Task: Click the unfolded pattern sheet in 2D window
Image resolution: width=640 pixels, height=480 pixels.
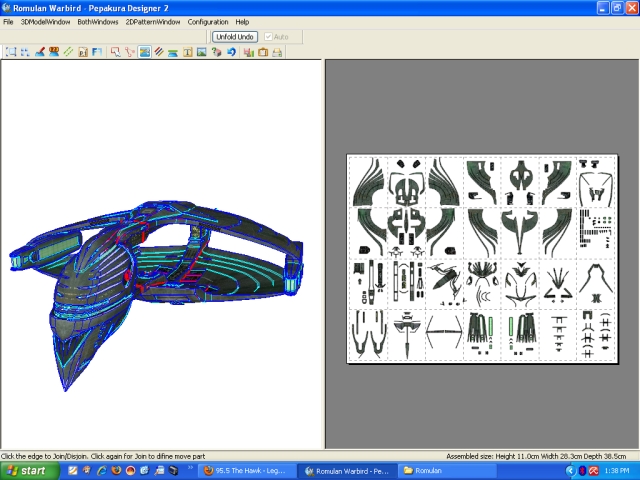Action: click(482, 259)
